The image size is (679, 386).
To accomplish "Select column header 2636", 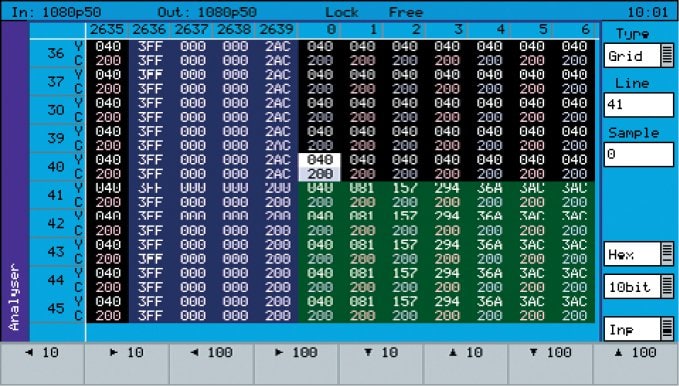I will coord(149,29).
